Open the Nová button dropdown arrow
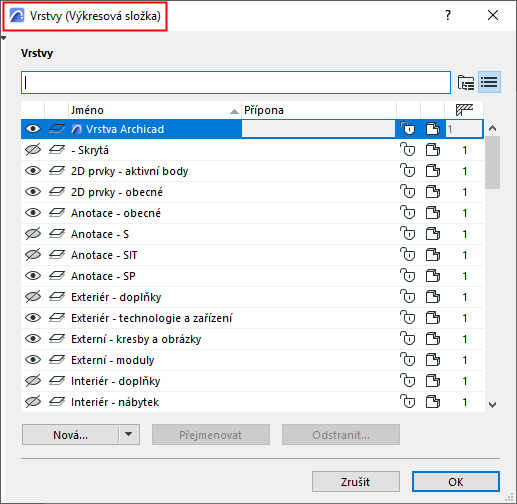Screen dimensions: 517x504 129,434
